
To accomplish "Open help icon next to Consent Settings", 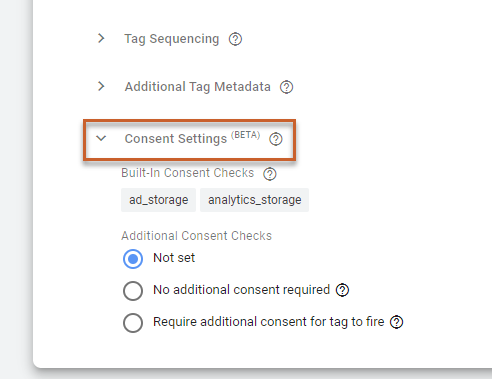I will [x=276, y=139].
